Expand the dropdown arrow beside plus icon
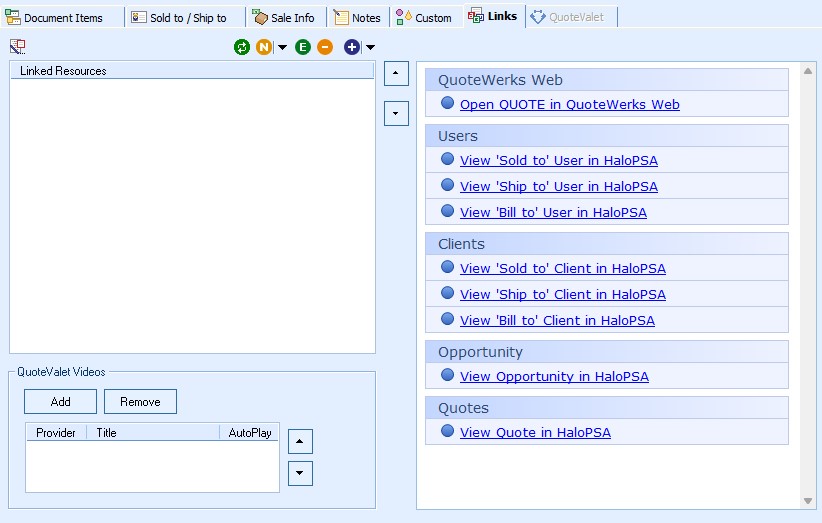 (371, 48)
